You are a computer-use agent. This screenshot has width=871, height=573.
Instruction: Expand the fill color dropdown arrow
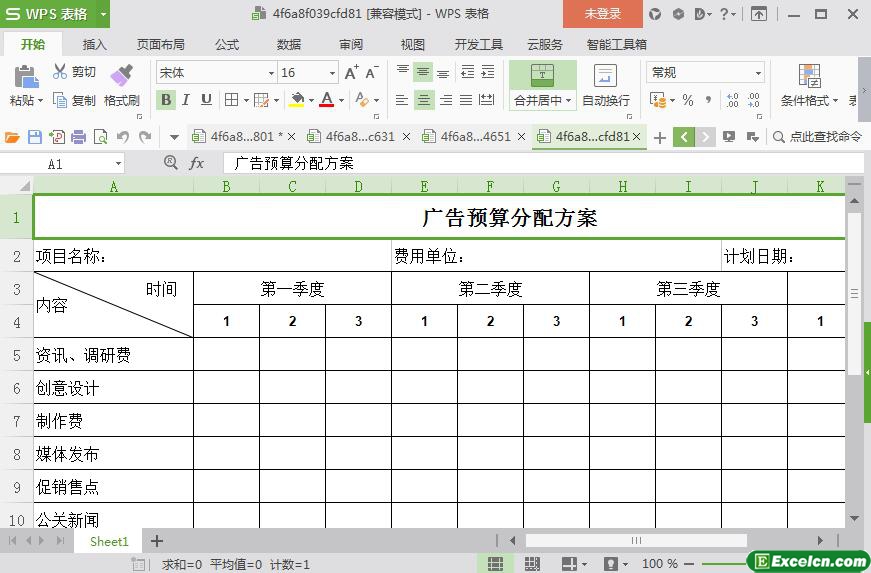(311, 100)
